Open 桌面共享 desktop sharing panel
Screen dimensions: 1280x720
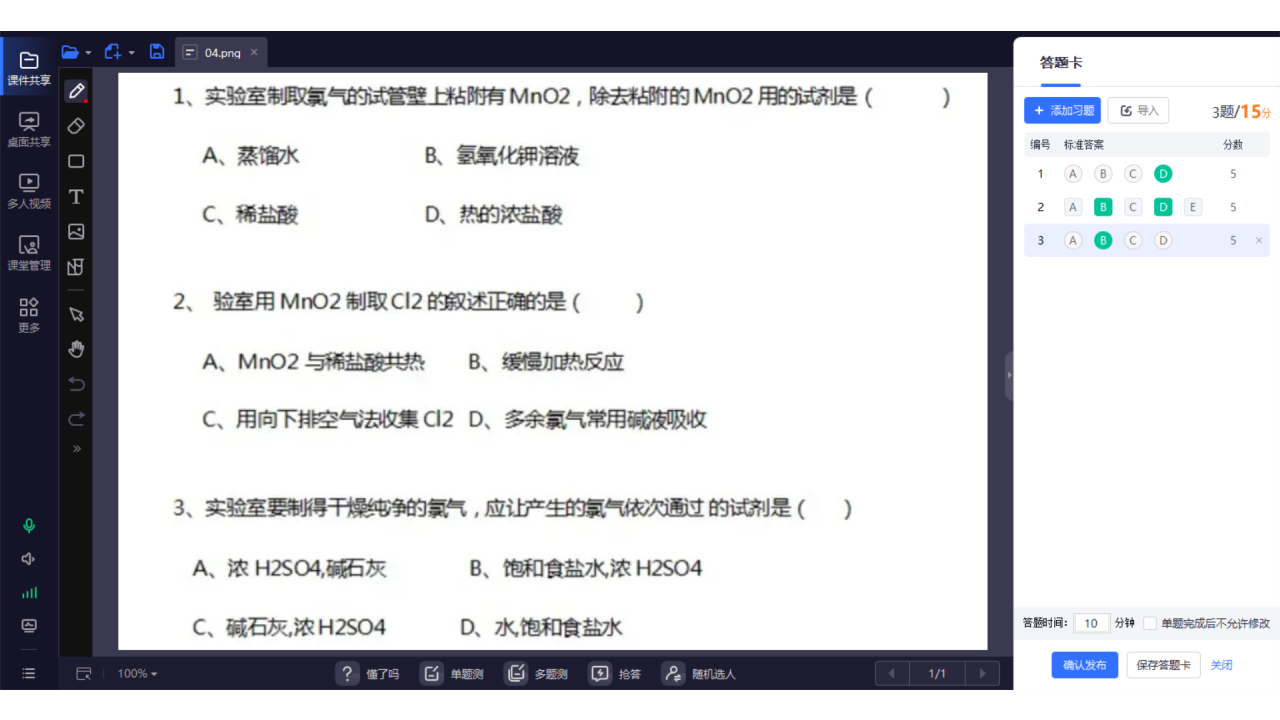pos(28,128)
